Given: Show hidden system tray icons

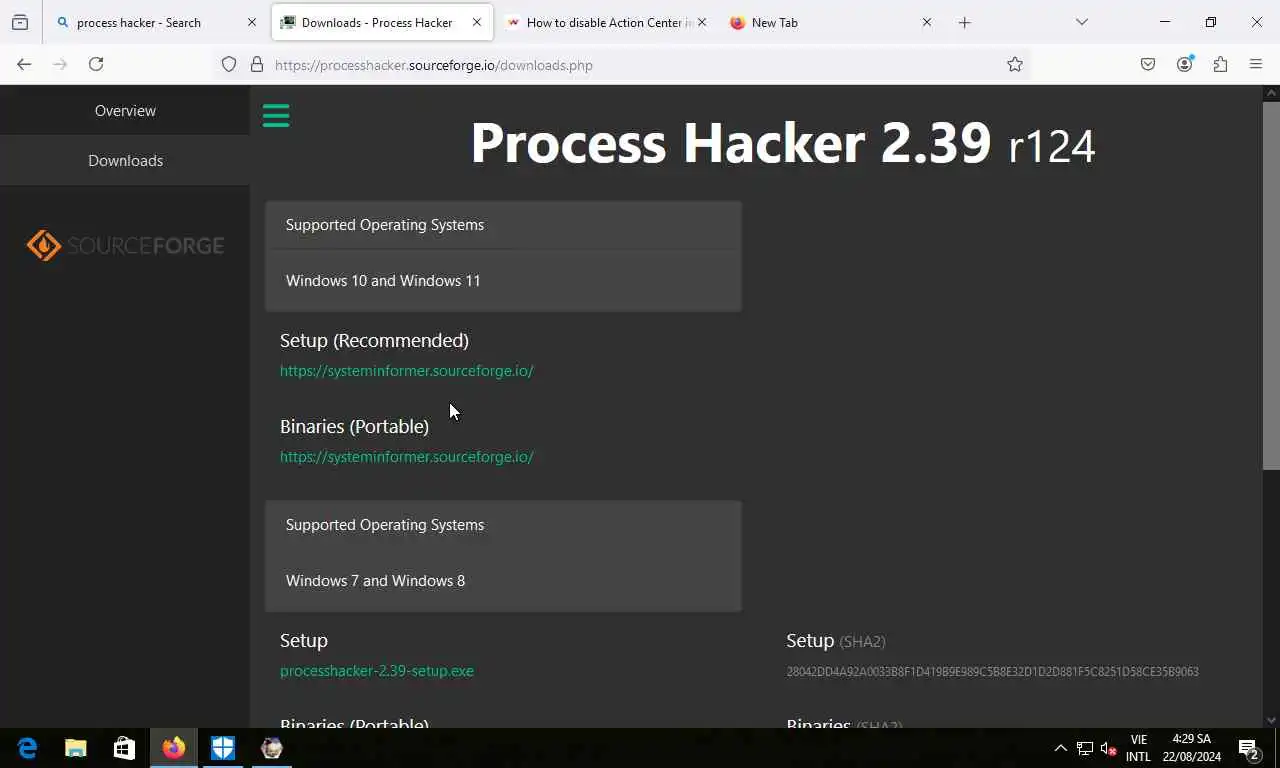Looking at the screenshot, I should tap(1061, 748).
